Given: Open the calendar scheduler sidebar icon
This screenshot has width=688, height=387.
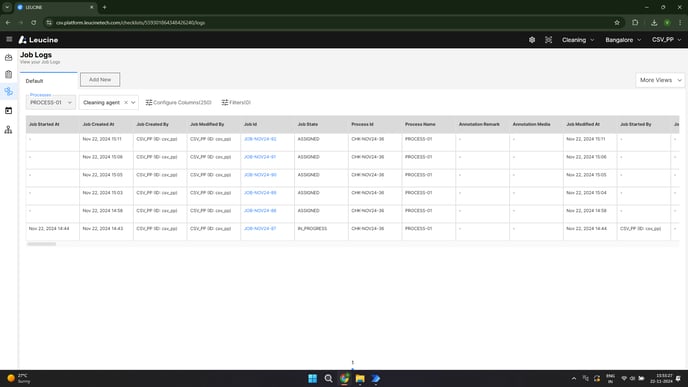Looking at the screenshot, I should coord(8,111).
